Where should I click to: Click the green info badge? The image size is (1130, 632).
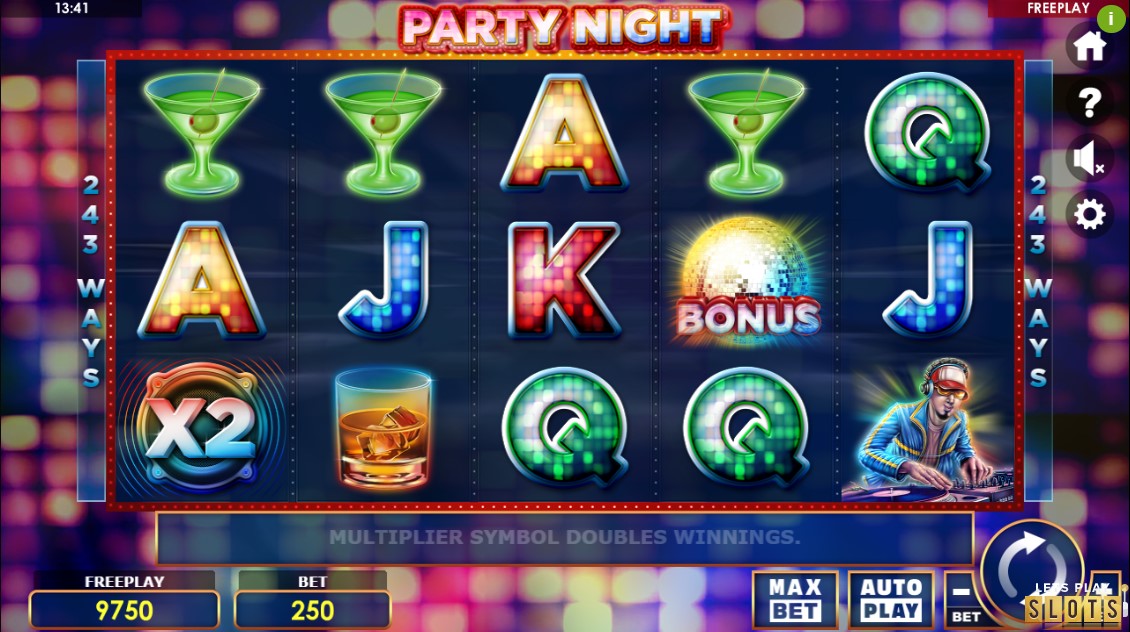pyautogui.click(x=1111, y=19)
